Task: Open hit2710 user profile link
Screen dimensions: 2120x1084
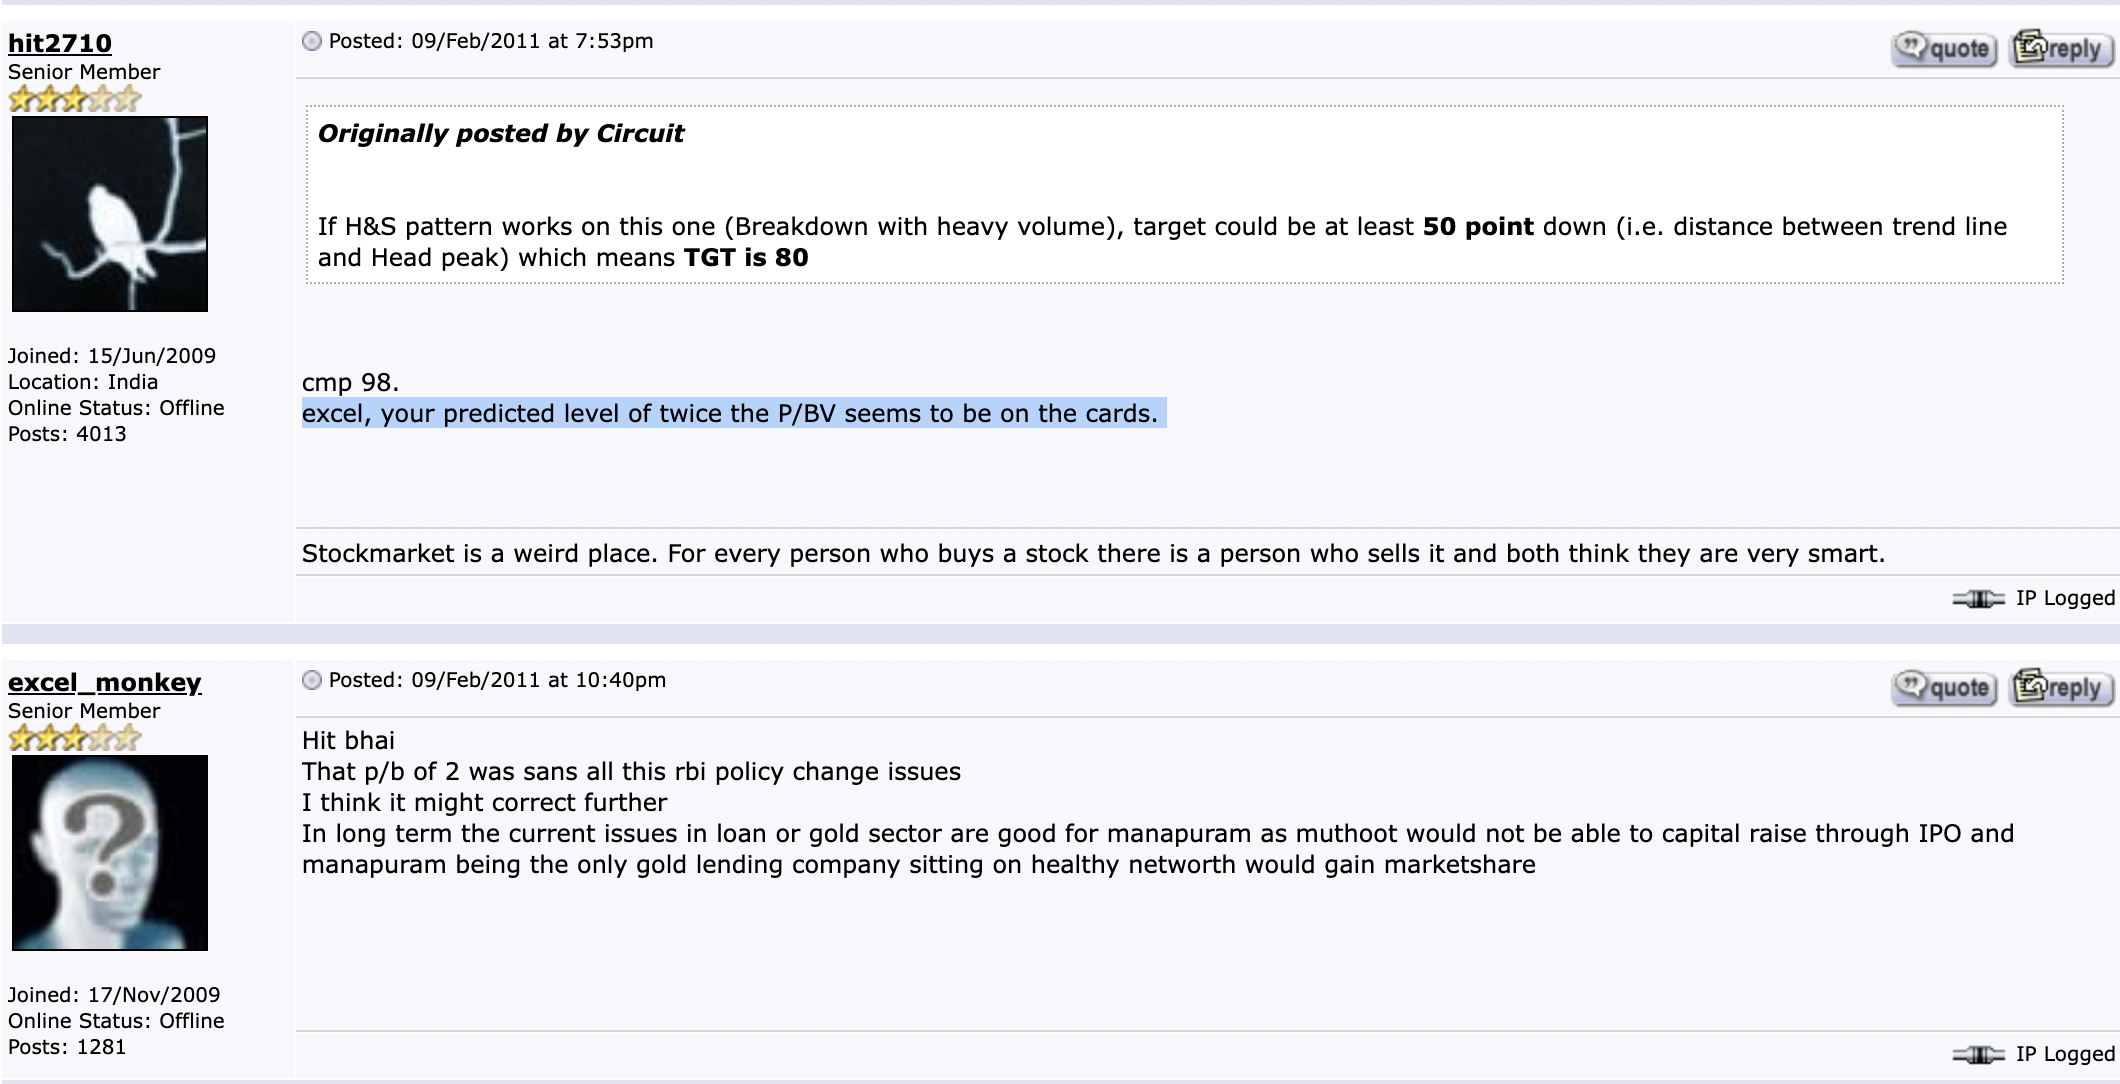Action: tap(60, 43)
